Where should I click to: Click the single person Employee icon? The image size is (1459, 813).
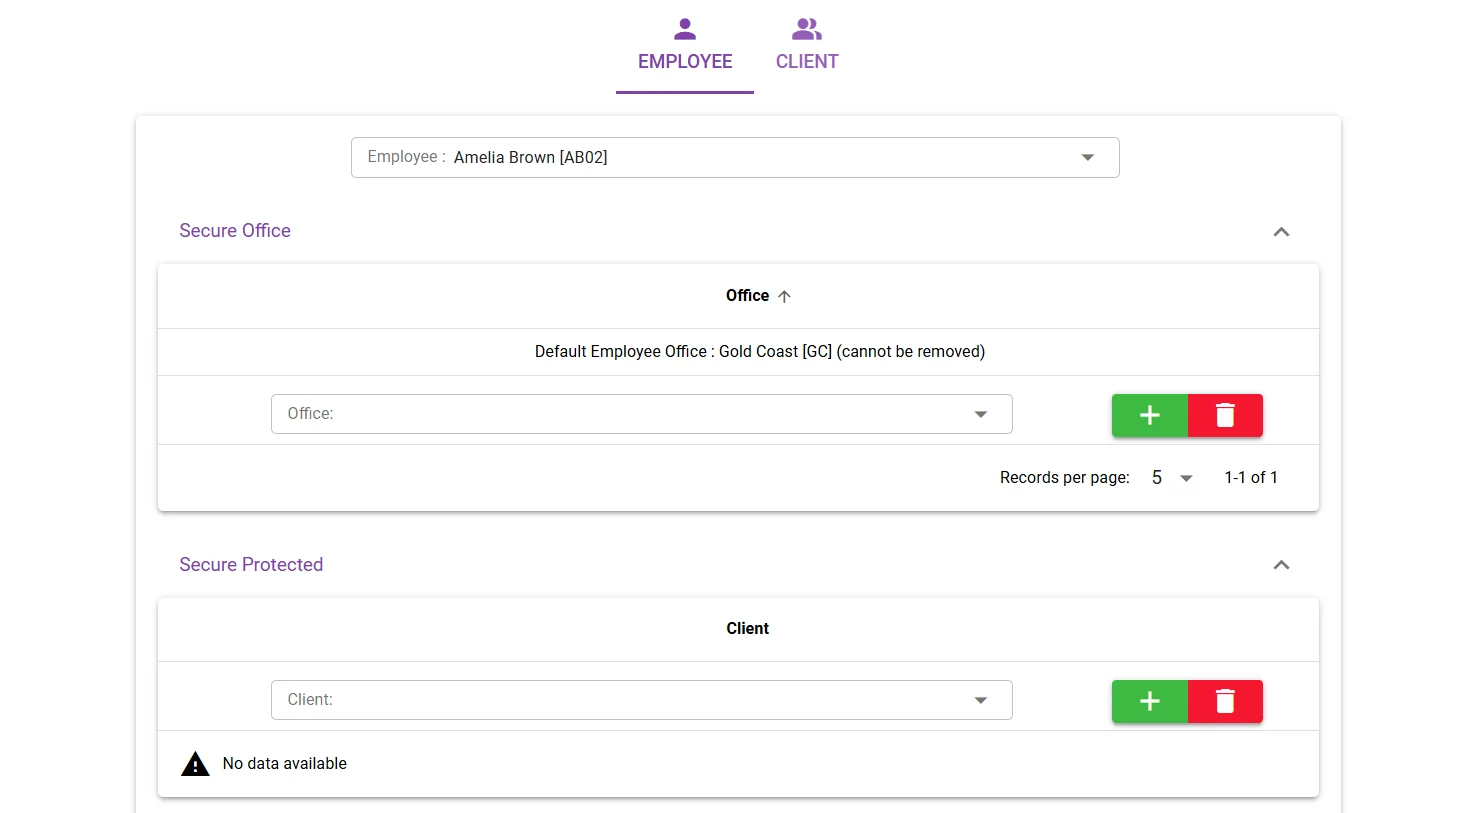click(685, 28)
